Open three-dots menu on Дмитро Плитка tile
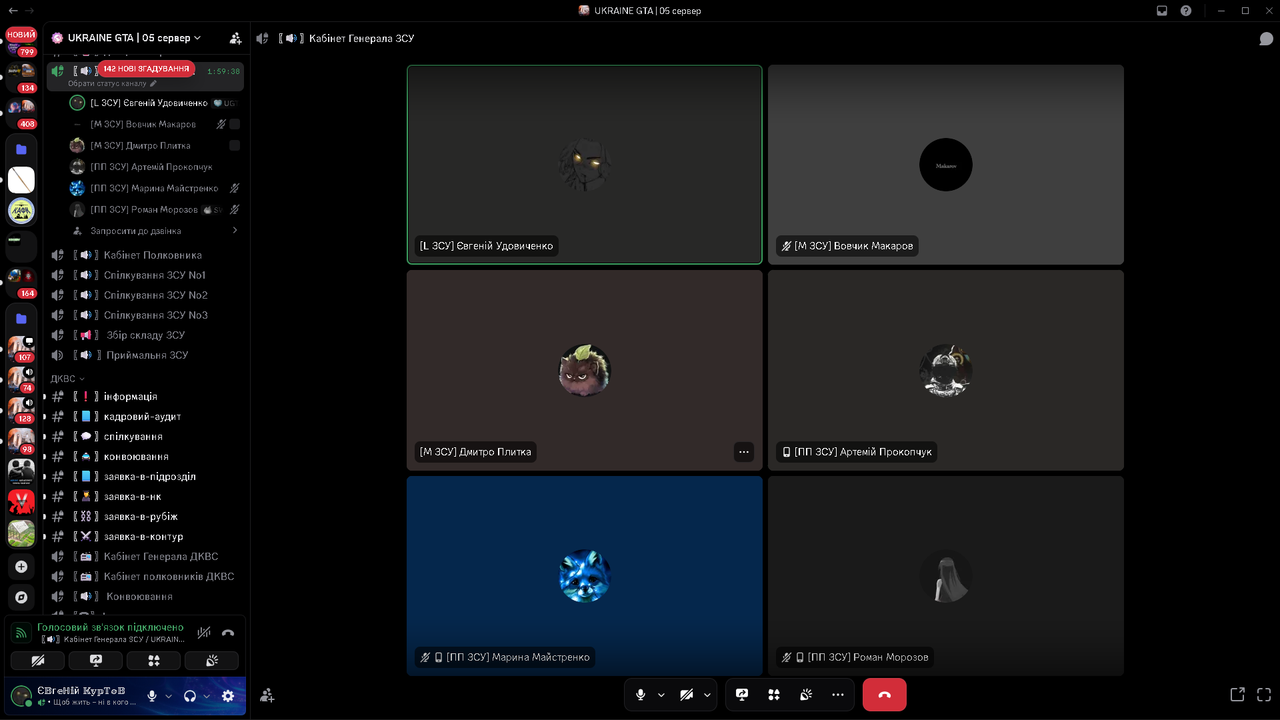1280x720 pixels. point(743,452)
